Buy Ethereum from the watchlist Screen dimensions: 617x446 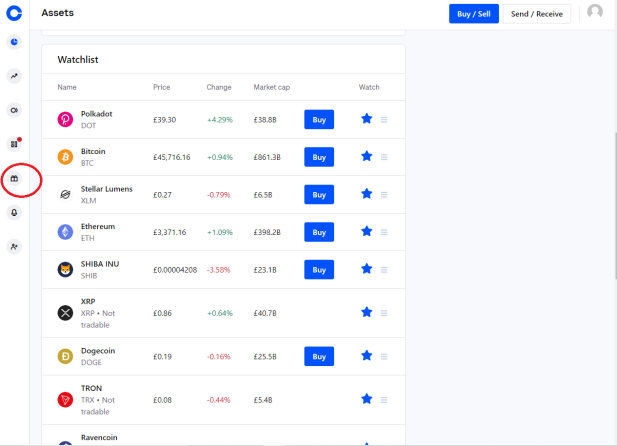pyautogui.click(x=319, y=232)
